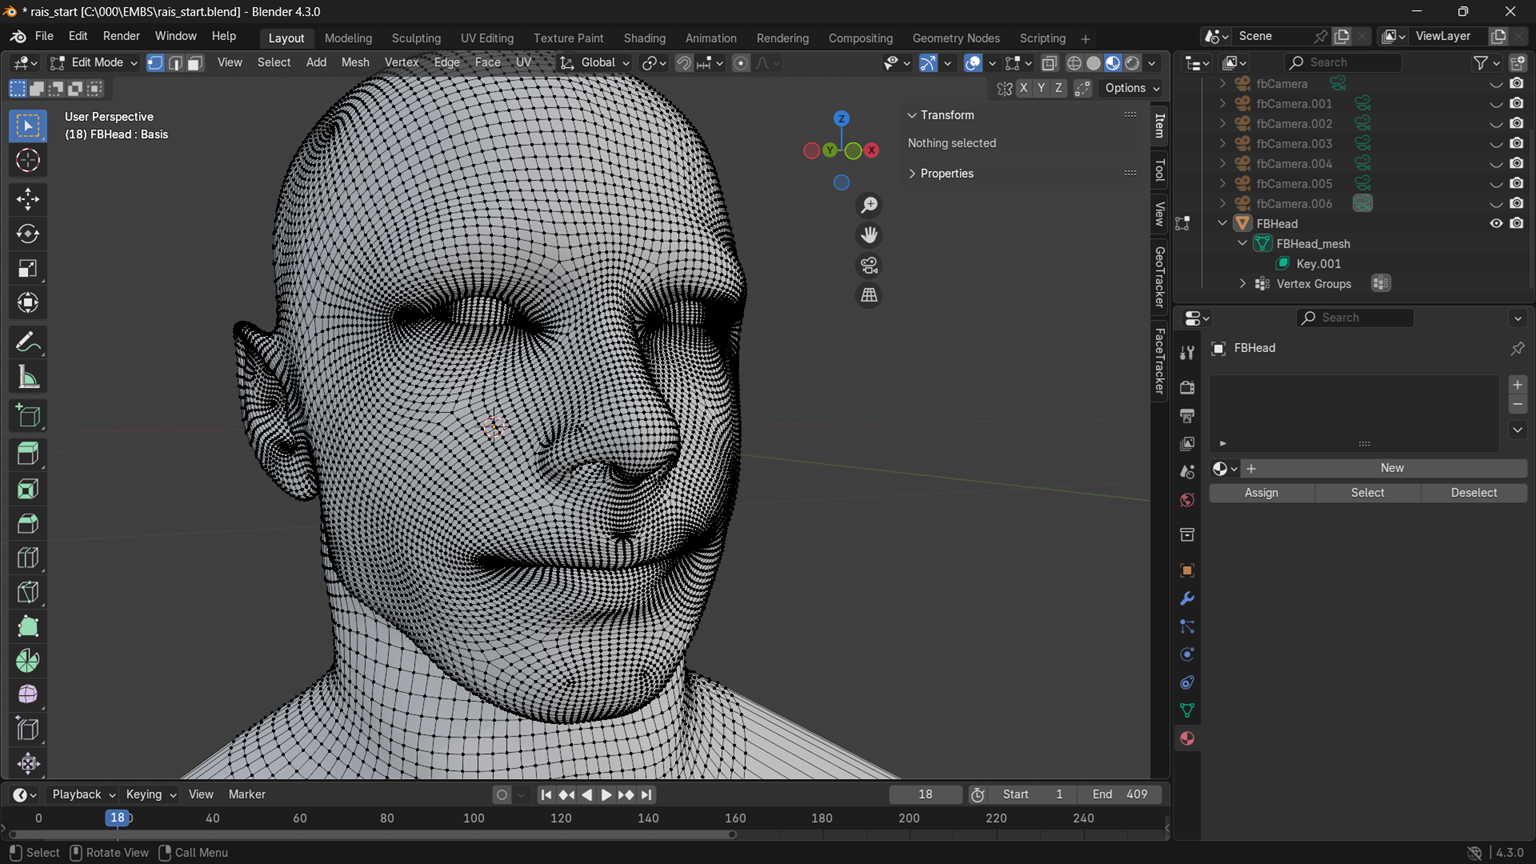Switch to wireframe viewport shading
Viewport: 1536px width, 864px height.
click(x=1074, y=63)
